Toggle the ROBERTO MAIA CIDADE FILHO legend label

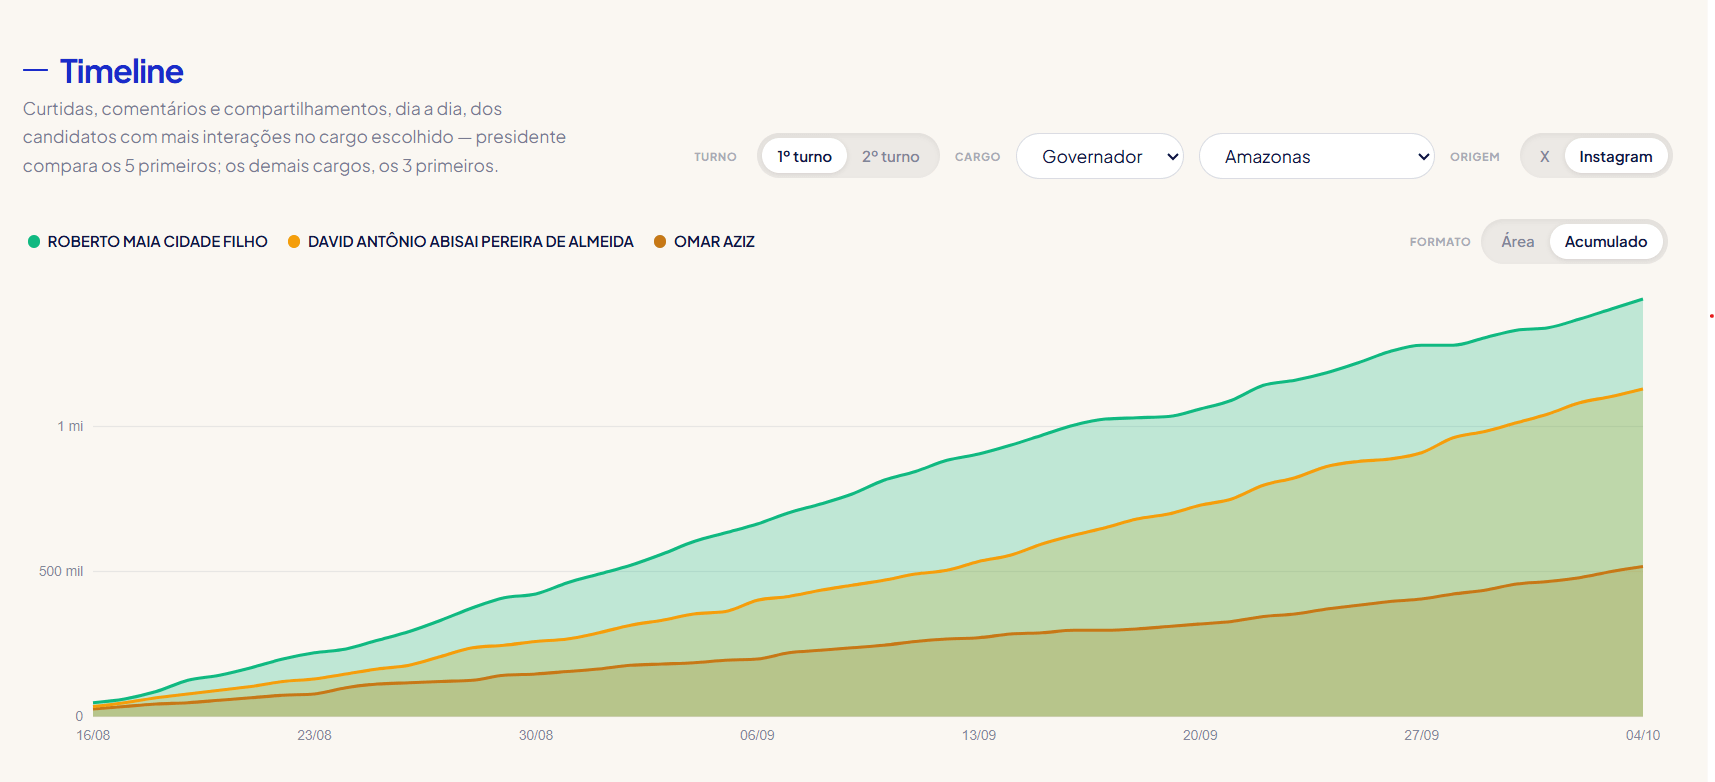click(x=158, y=241)
